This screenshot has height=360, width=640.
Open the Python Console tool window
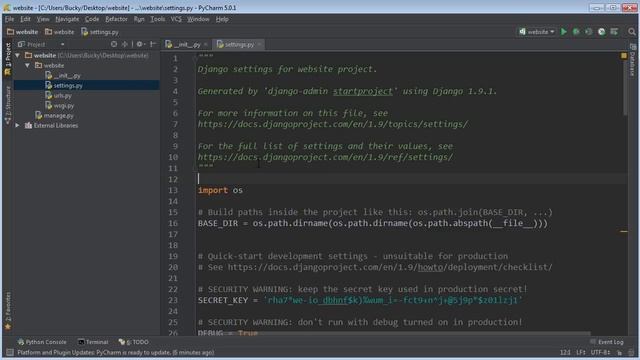[42, 342]
